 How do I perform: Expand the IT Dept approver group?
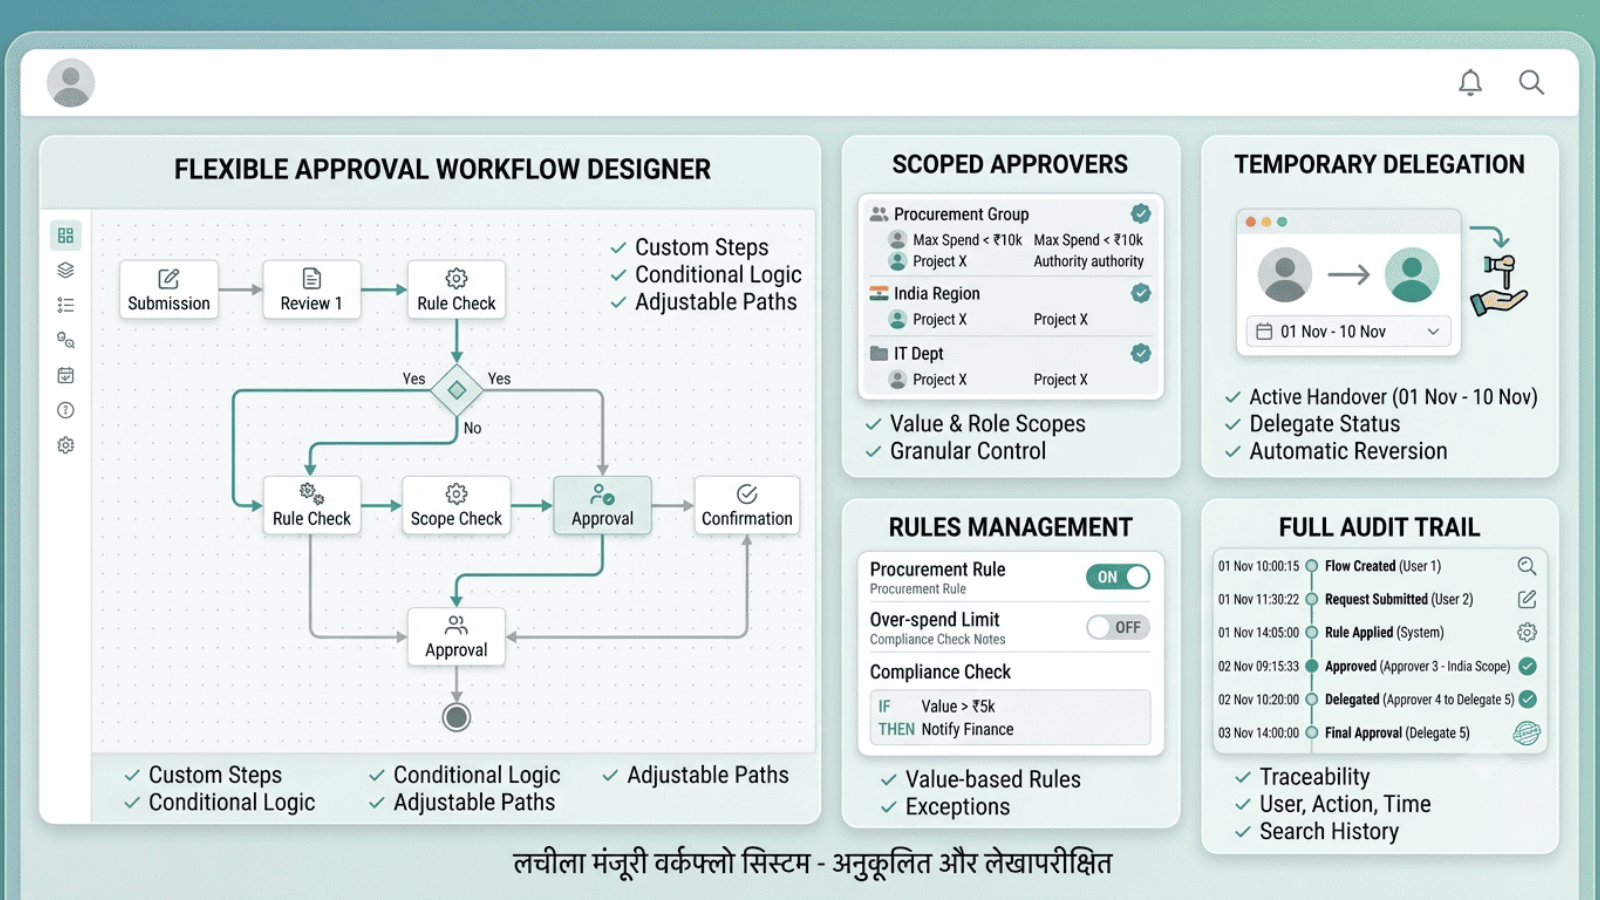click(1010, 353)
